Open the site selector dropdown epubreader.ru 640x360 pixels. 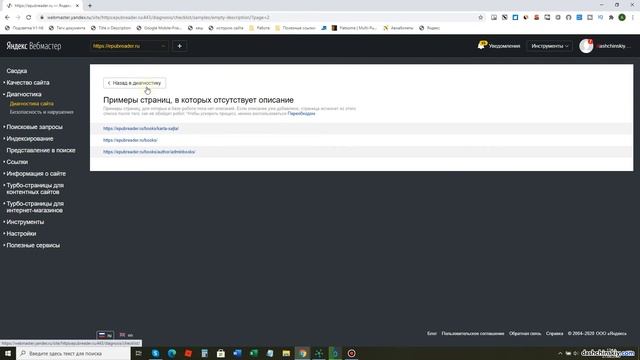[129, 46]
